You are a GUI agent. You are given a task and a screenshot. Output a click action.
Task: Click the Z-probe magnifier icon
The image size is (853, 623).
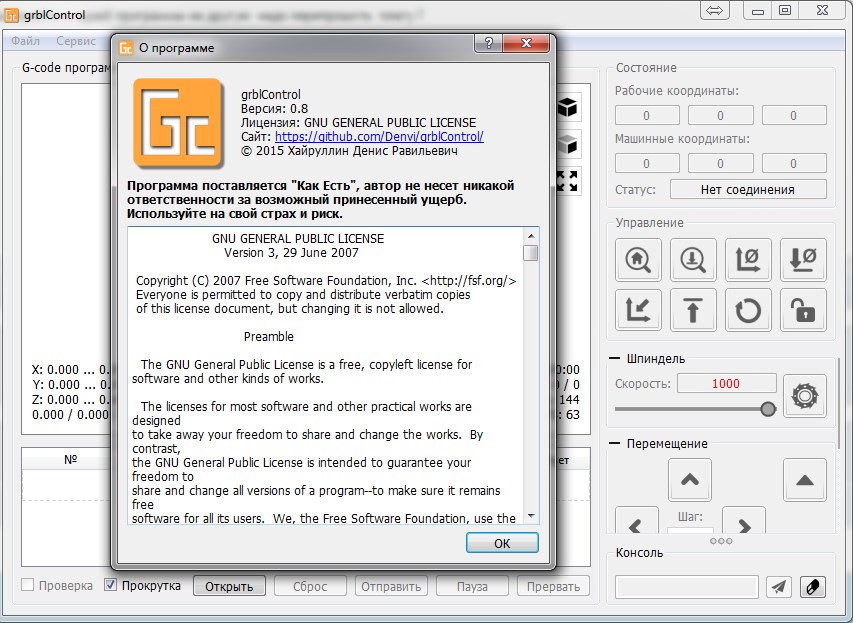693,260
